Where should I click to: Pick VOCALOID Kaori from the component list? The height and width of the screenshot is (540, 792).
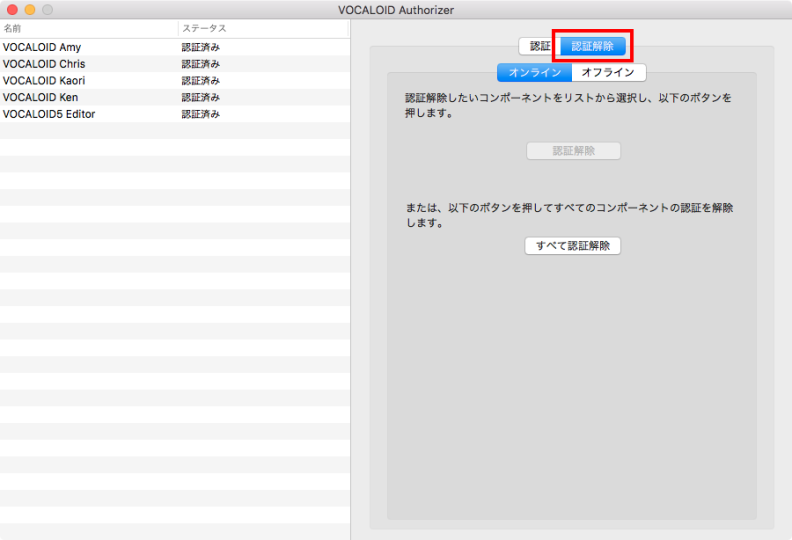[44, 81]
